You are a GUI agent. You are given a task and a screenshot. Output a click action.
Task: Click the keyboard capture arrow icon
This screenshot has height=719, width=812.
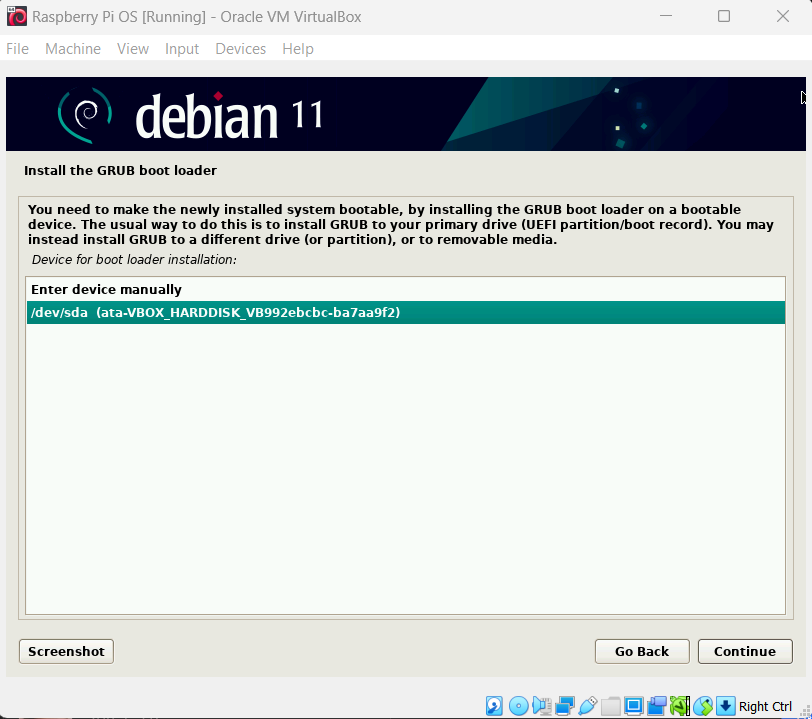726,706
